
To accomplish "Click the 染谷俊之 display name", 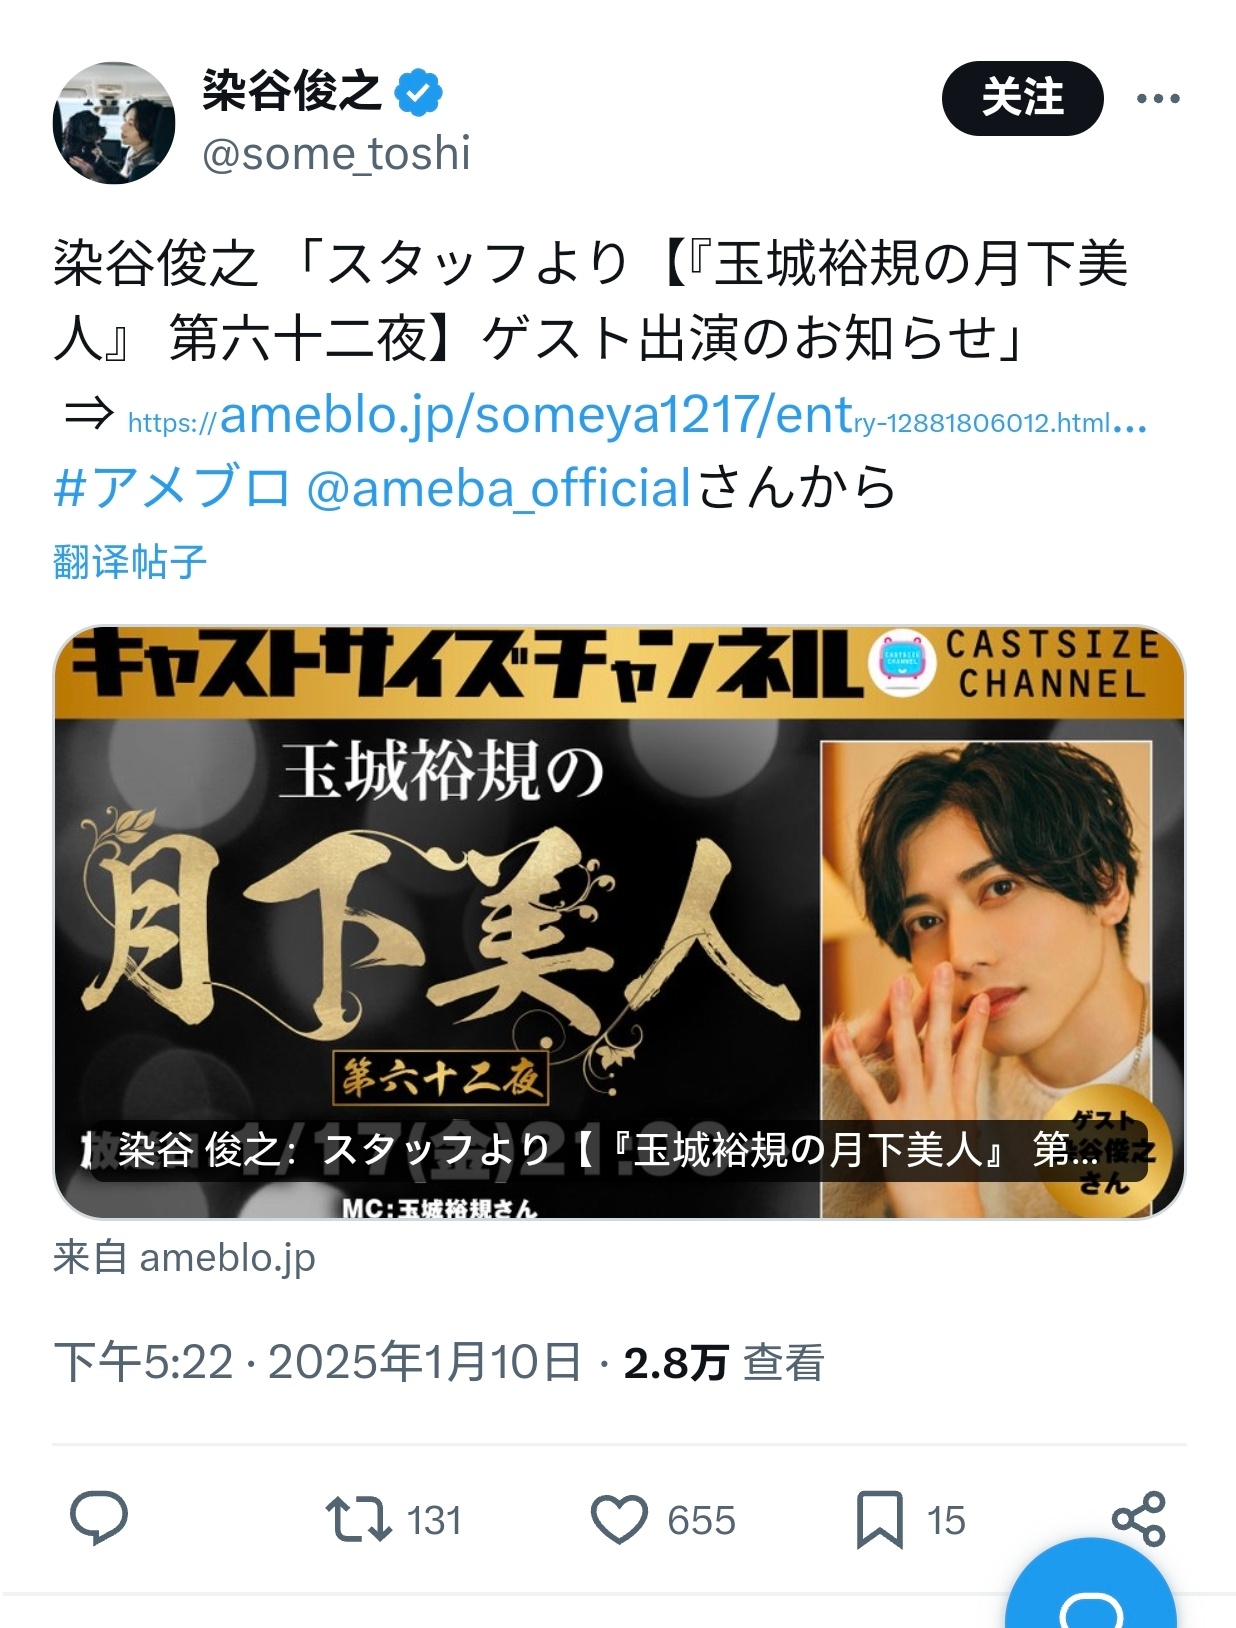I will pos(292,91).
